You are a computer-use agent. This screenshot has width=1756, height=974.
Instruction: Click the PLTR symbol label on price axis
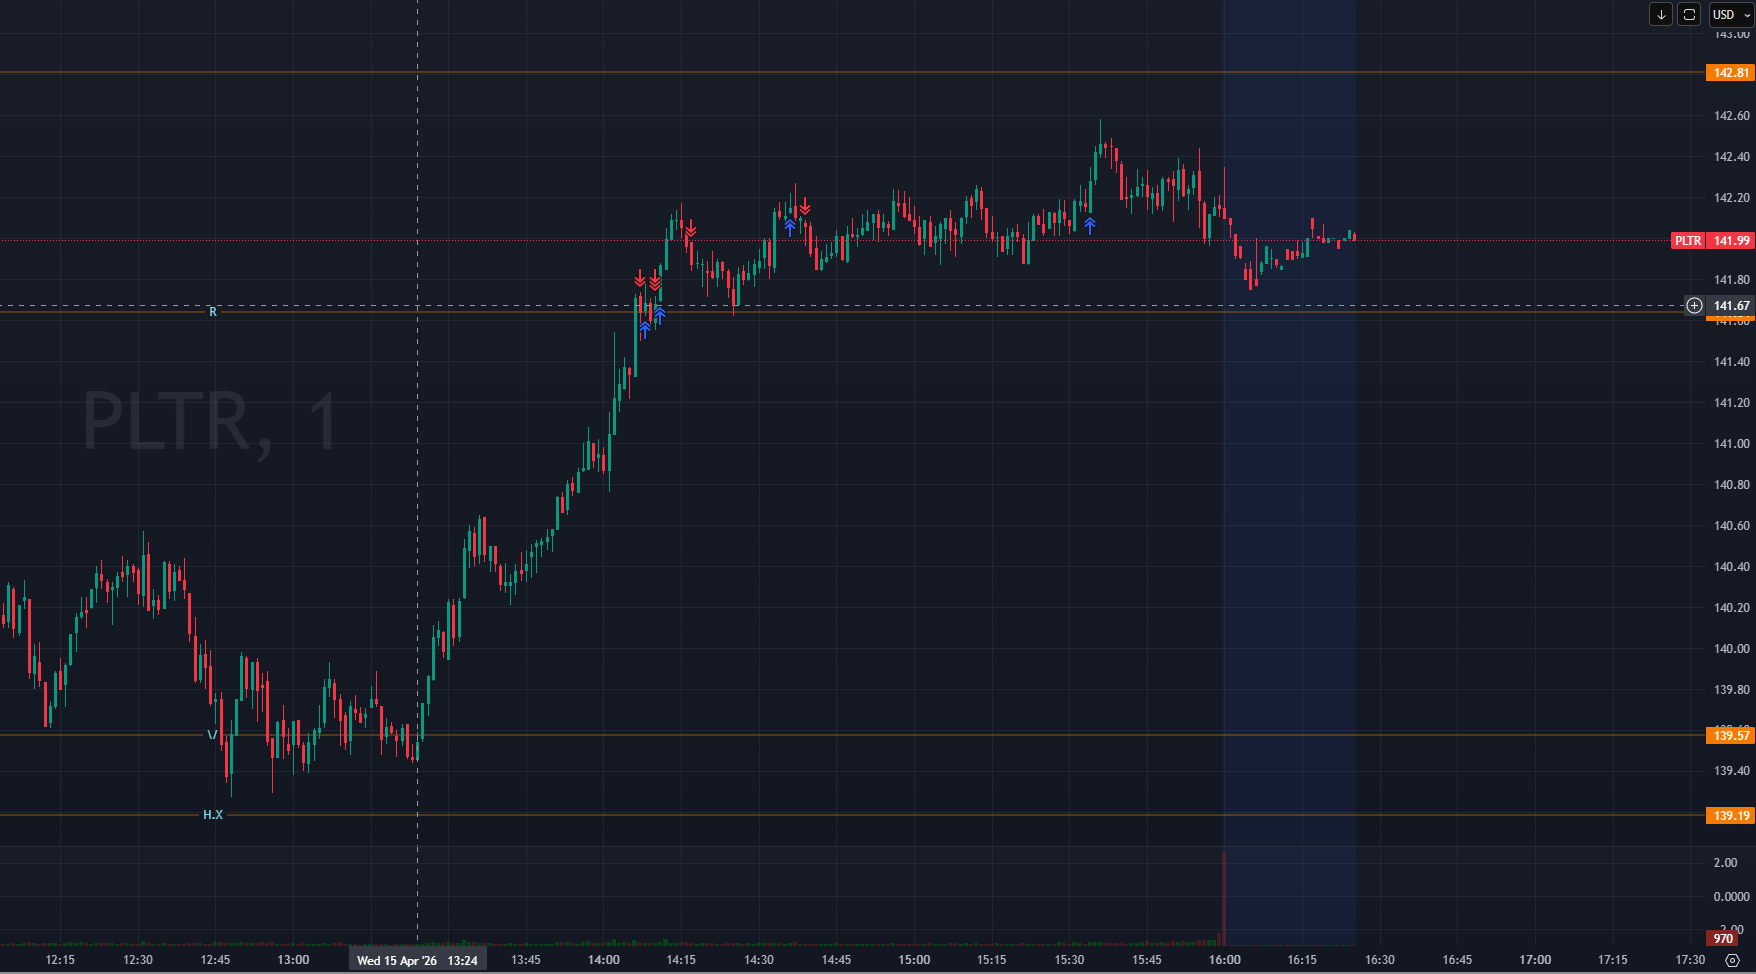pos(1688,241)
